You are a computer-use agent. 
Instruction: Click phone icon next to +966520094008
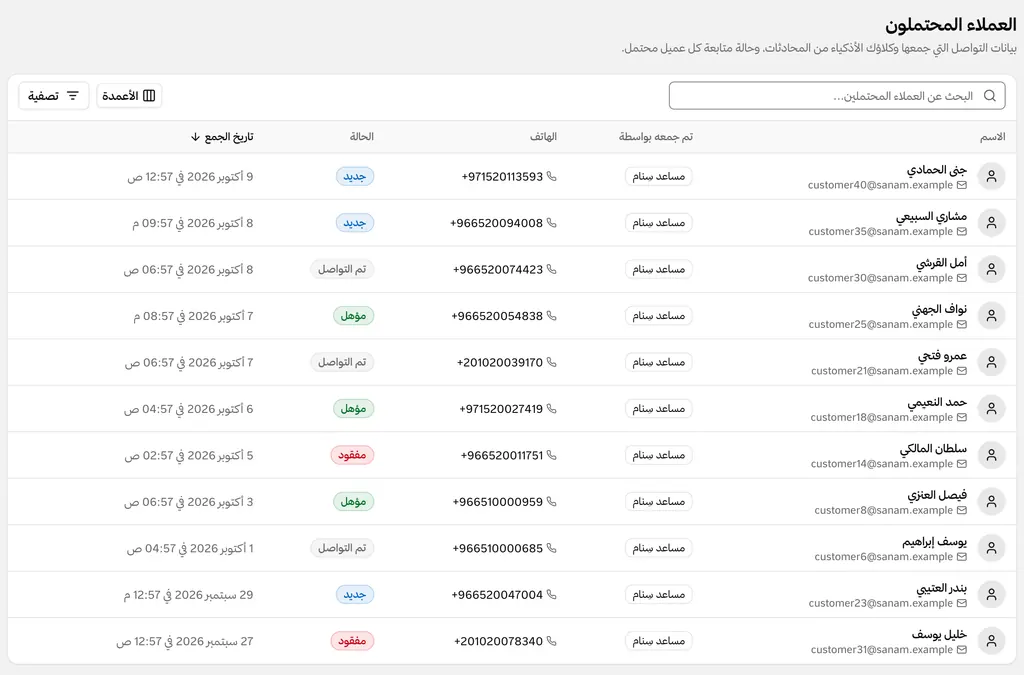(552, 223)
